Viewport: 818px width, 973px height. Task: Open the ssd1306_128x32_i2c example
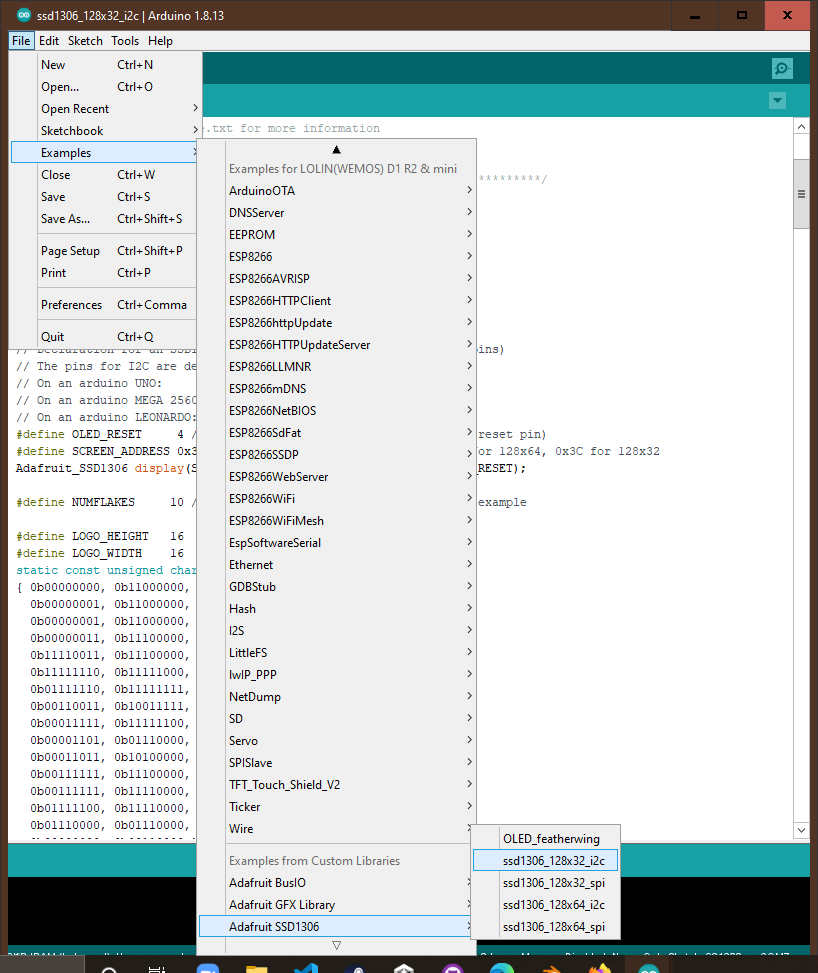pyautogui.click(x=546, y=861)
